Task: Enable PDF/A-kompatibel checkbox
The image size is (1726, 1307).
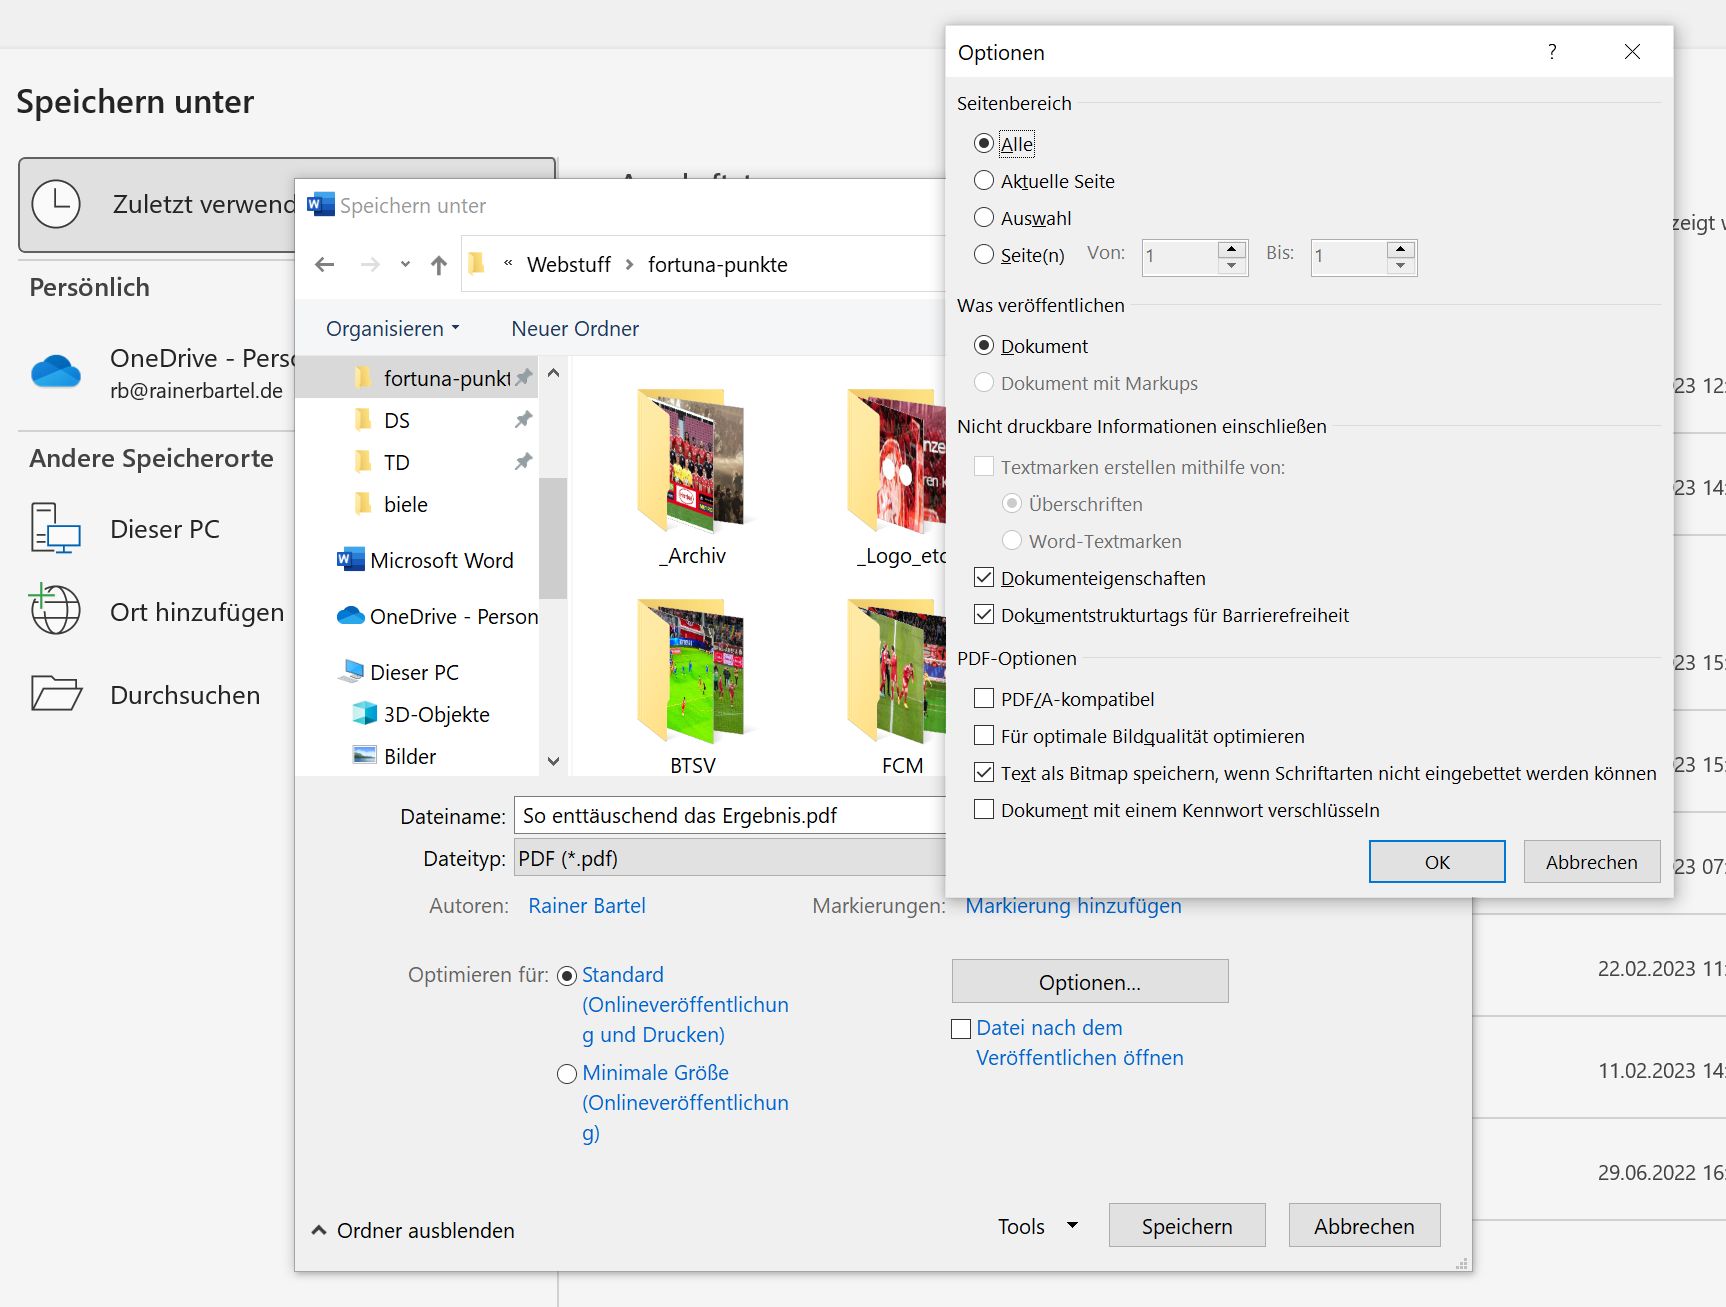Action: pyautogui.click(x=984, y=698)
